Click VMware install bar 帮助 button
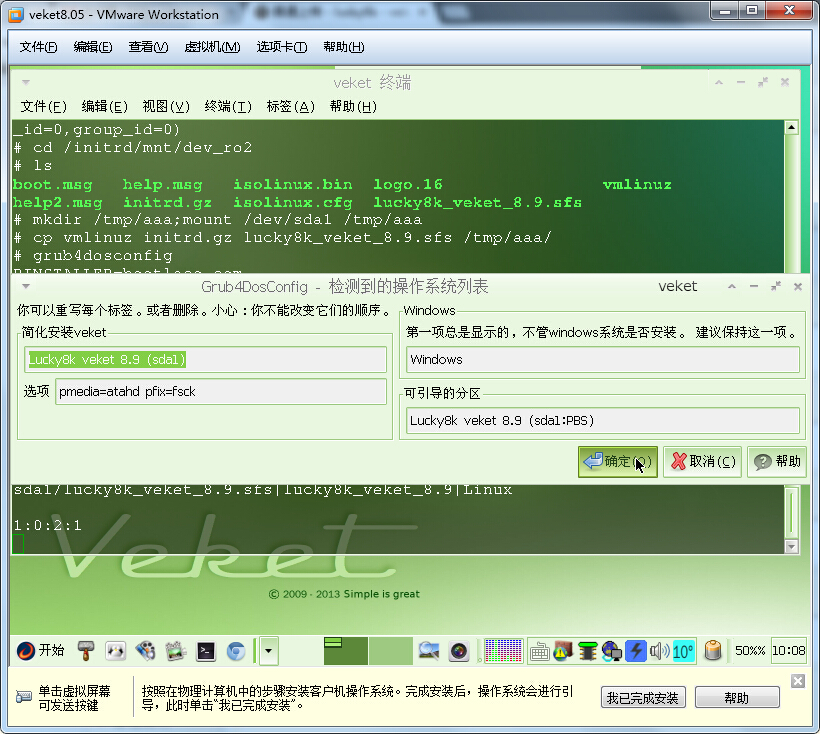820x734 pixels. pos(736,698)
